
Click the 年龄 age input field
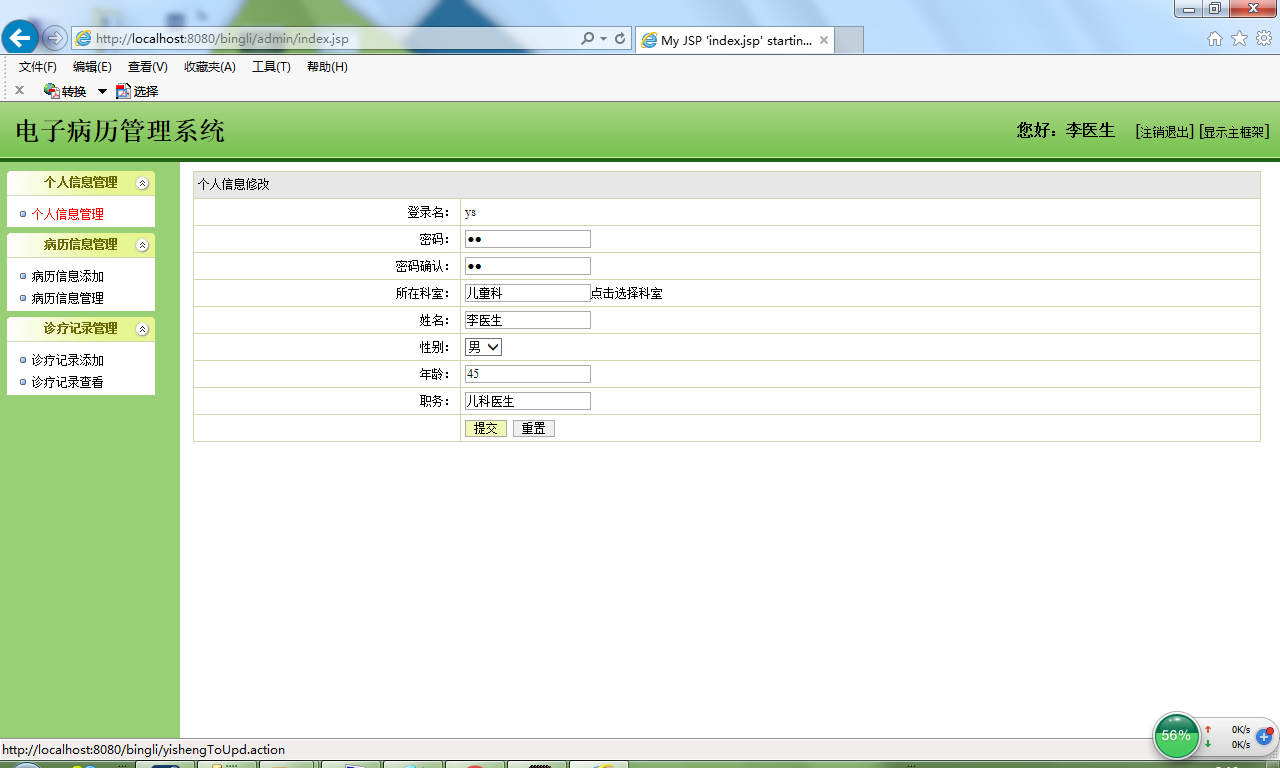[x=528, y=374]
